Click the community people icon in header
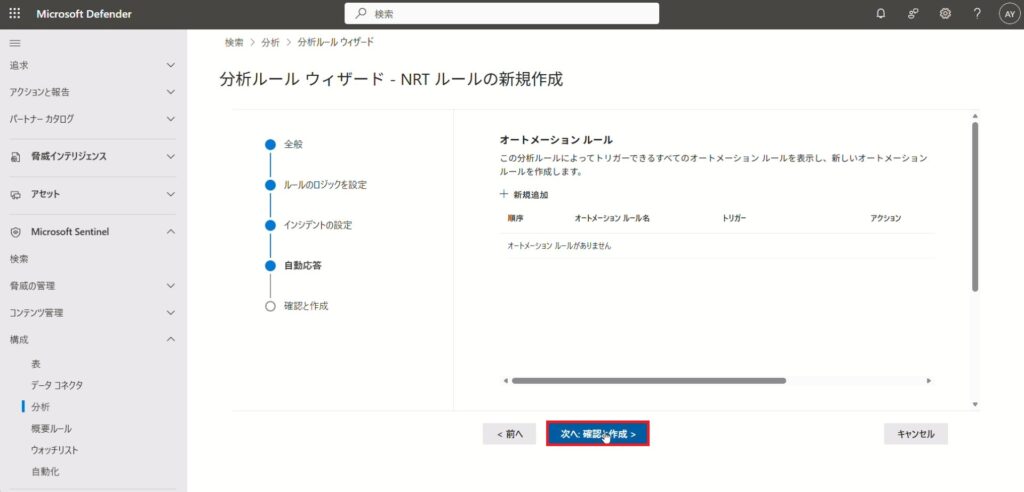Image resolution: width=1024 pixels, height=492 pixels. pos(913,14)
